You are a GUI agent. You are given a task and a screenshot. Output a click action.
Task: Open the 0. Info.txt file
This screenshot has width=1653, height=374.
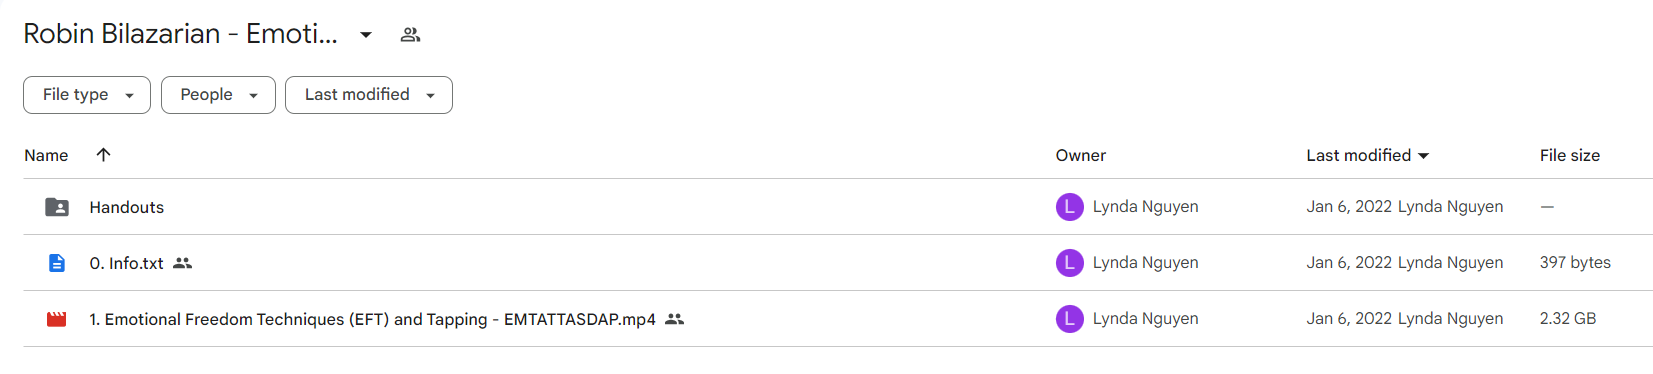pos(127,263)
